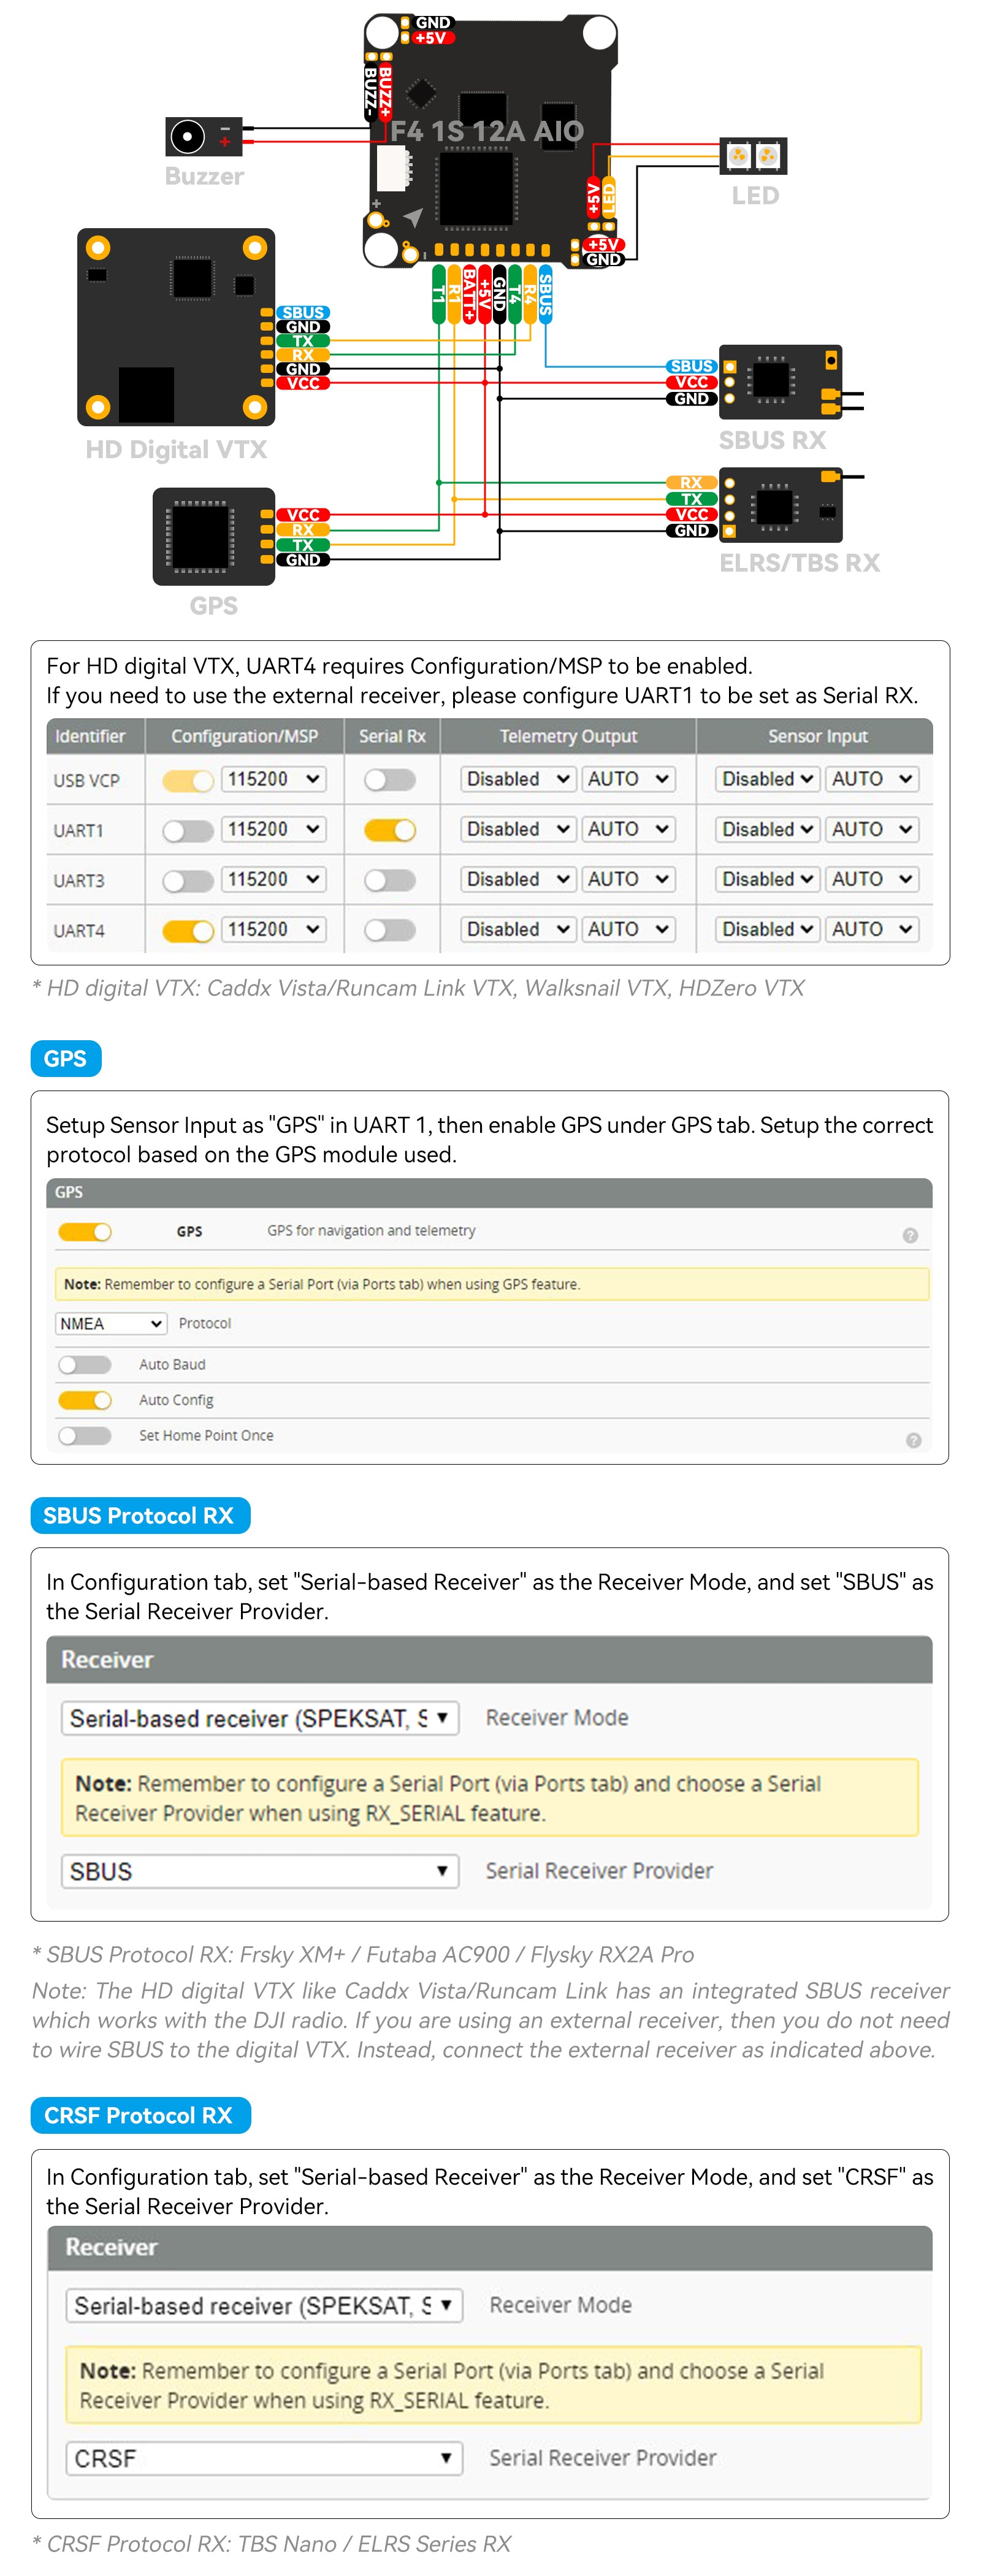Disable the Auto Config switch
Screen dimensions: 981x2576
[85, 1400]
